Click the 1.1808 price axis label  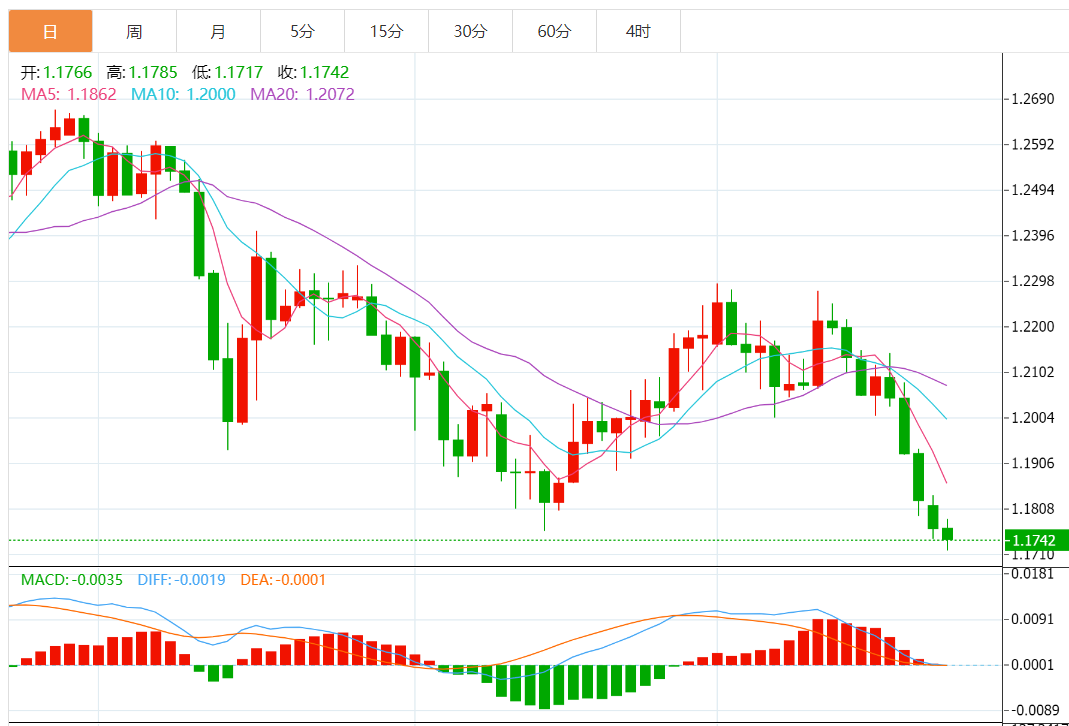pyautogui.click(x=1033, y=509)
